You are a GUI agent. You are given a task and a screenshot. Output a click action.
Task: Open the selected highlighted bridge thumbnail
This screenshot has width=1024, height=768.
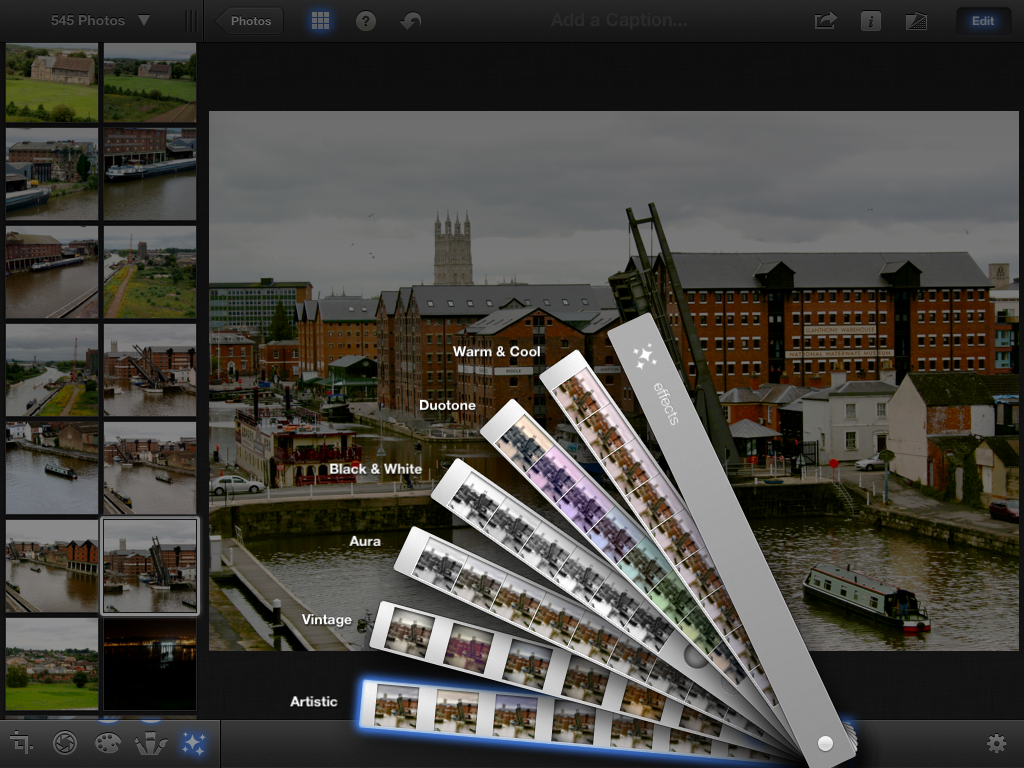(150, 566)
